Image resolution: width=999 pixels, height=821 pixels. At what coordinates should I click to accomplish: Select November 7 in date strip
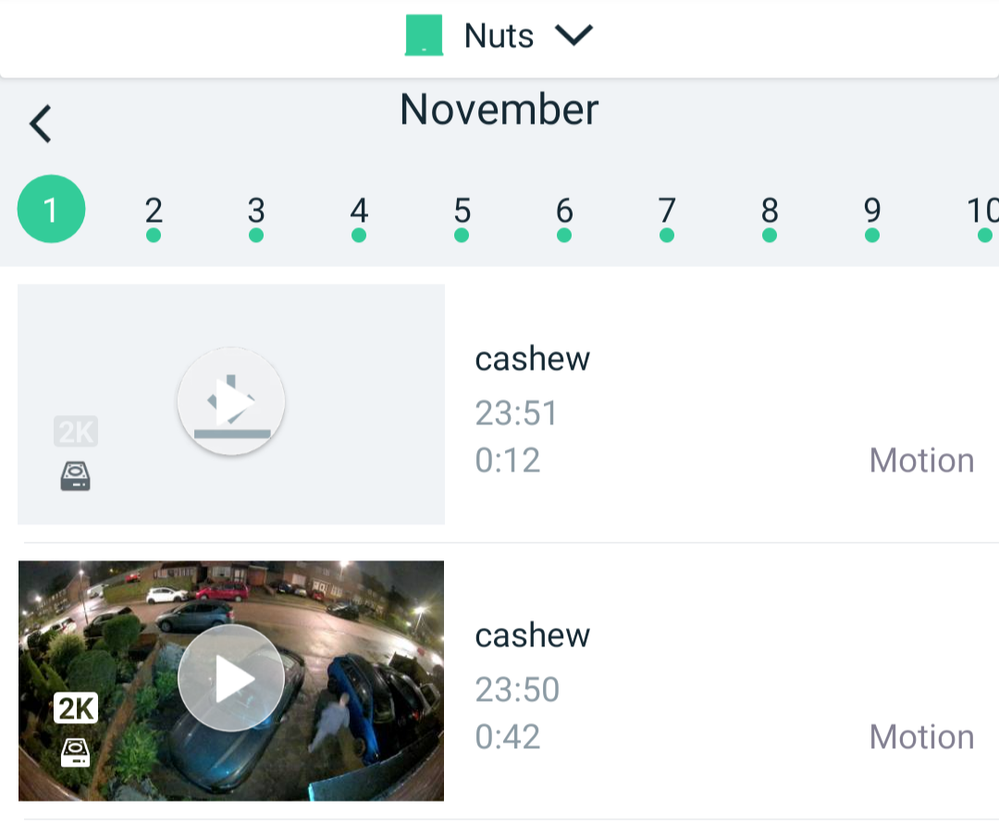[667, 217]
